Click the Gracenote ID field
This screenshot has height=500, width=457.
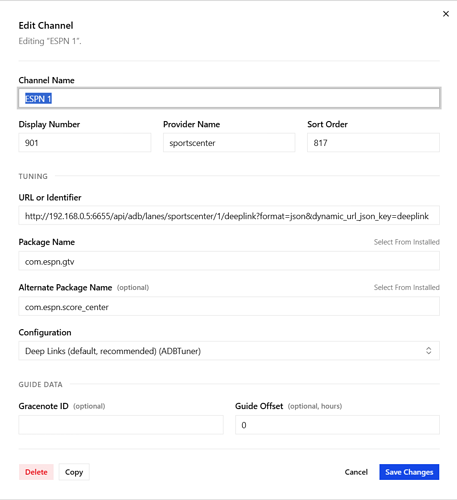pyautogui.click(x=121, y=425)
